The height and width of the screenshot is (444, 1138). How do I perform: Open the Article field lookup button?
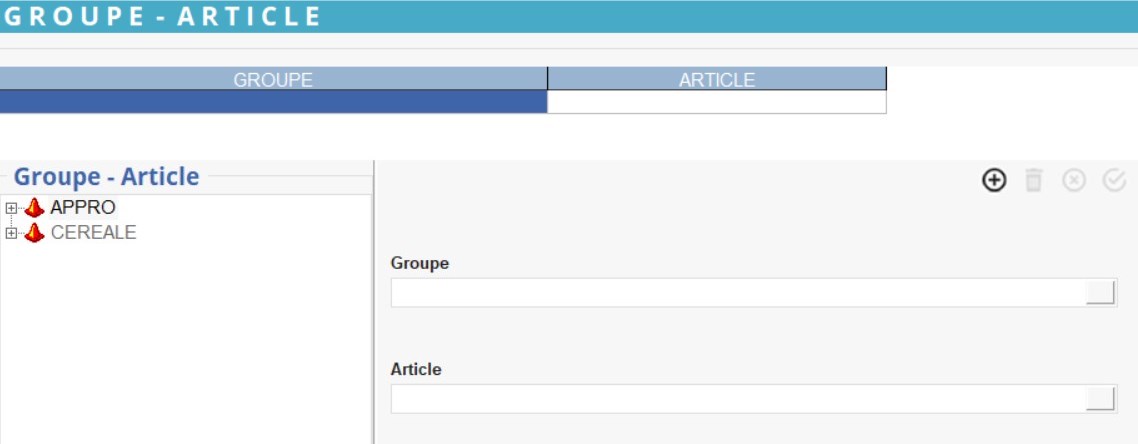[x=1100, y=399]
